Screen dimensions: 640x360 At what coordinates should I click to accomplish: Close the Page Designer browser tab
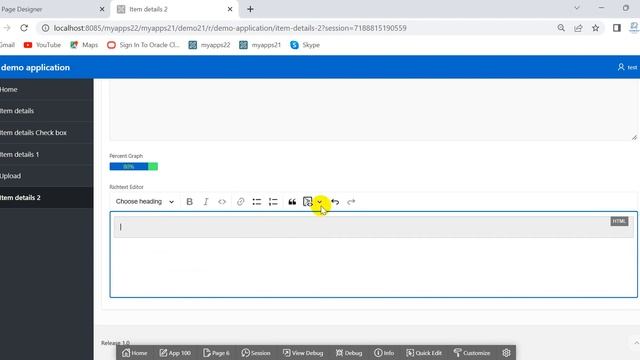[x=102, y=9]
